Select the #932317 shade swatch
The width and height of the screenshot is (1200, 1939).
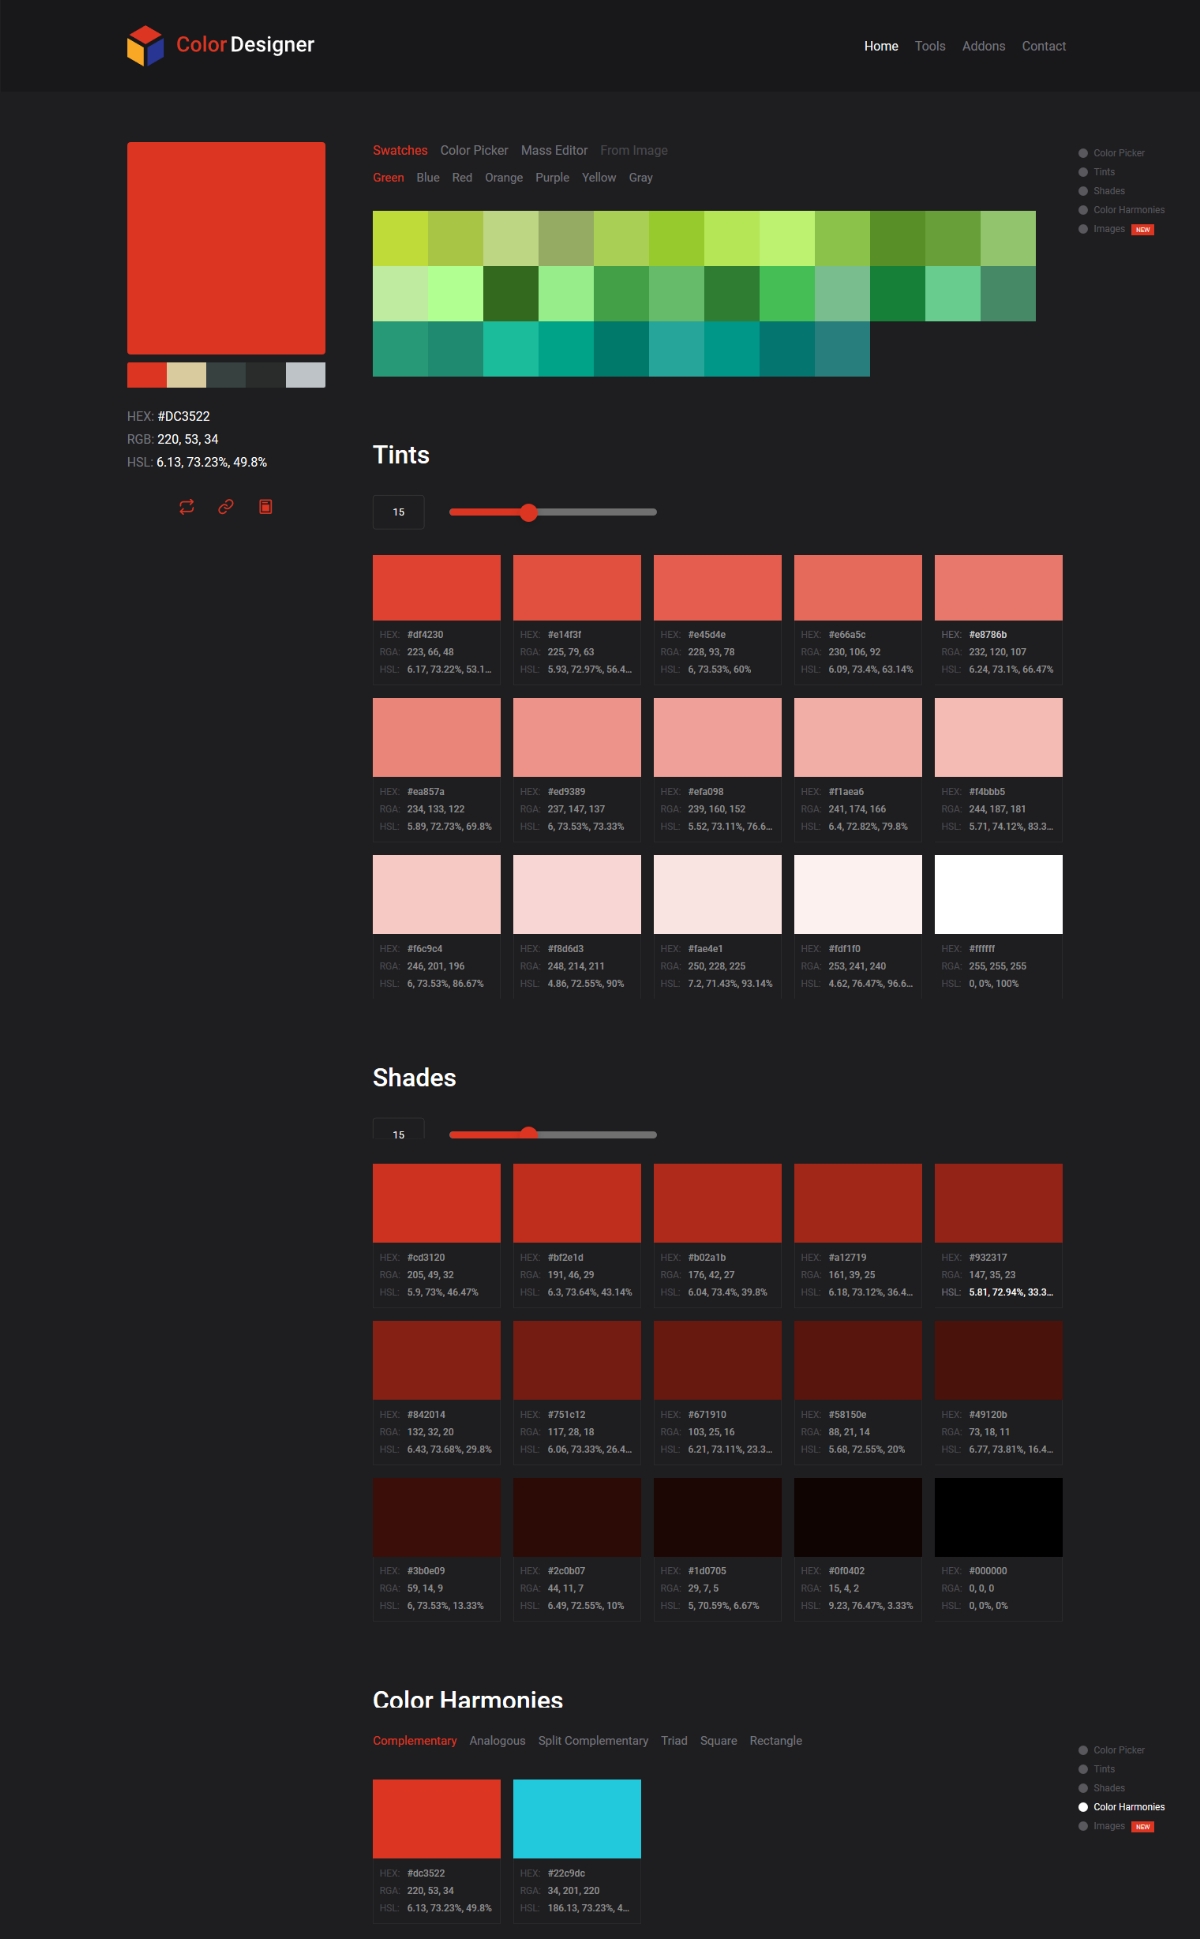[998, 1203]
